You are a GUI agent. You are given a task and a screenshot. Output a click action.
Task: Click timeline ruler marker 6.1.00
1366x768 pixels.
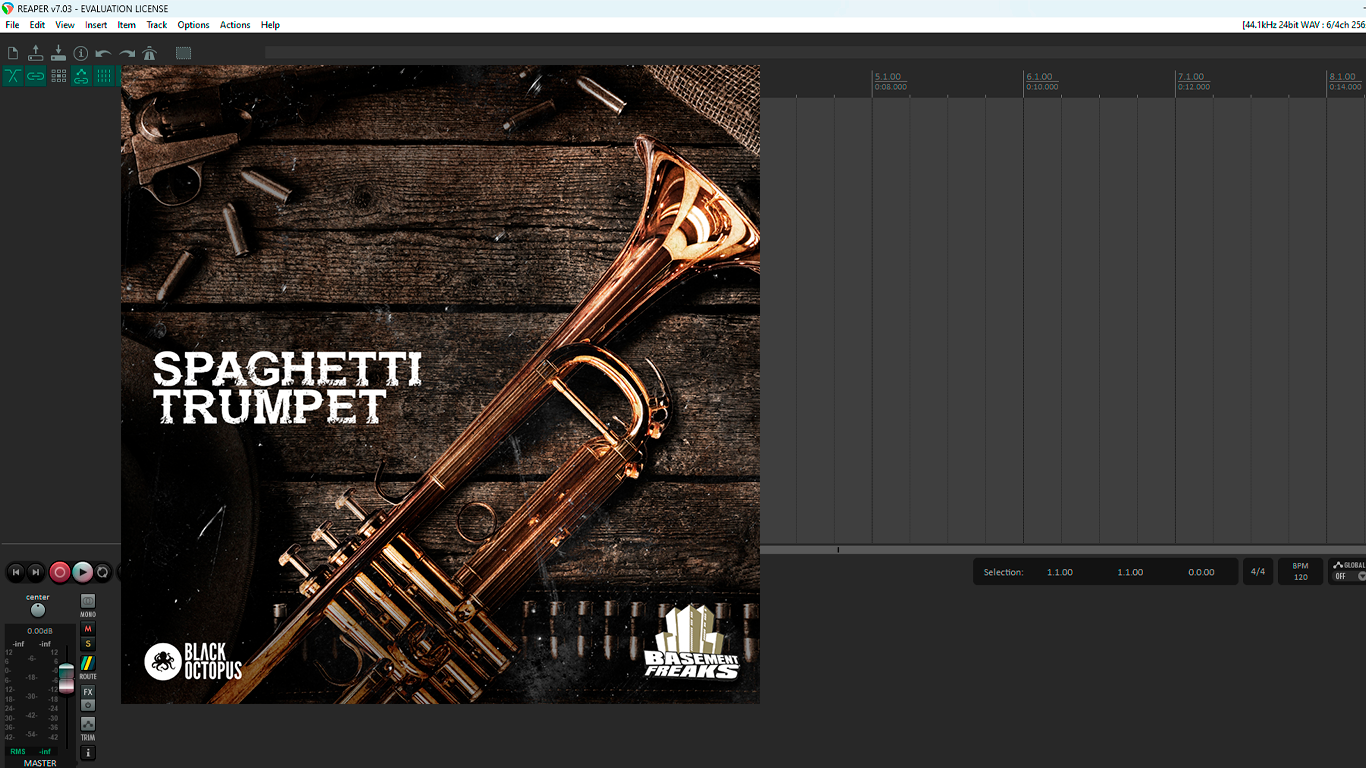pyautogui.click(x=1040, y=77)
